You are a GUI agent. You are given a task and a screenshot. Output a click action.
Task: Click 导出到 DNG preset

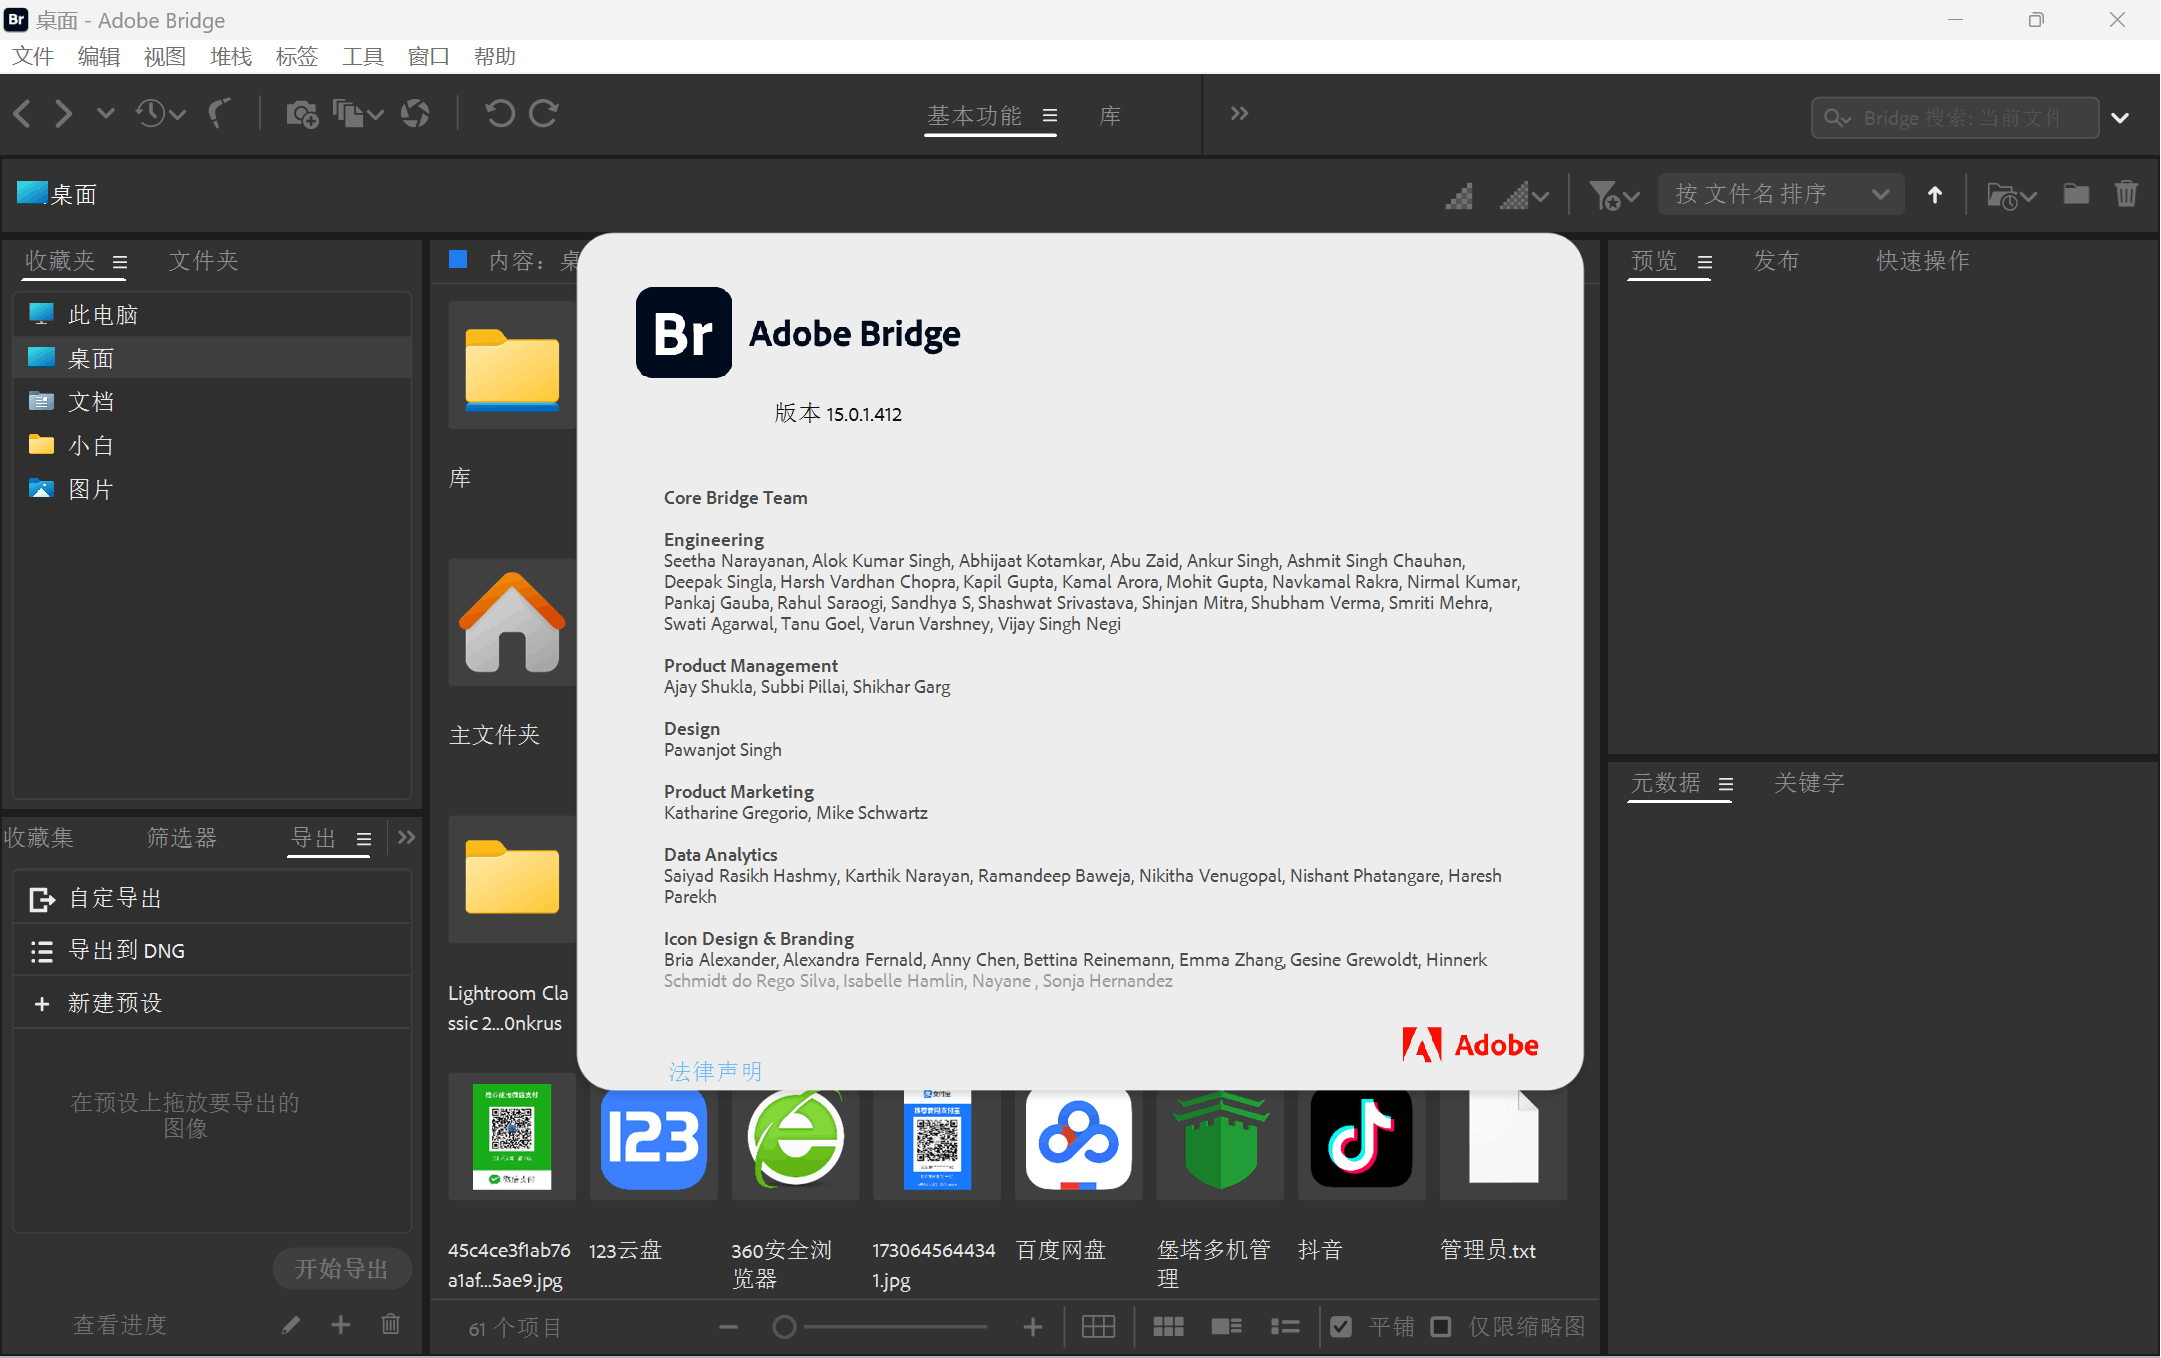(x=212, y=951)
